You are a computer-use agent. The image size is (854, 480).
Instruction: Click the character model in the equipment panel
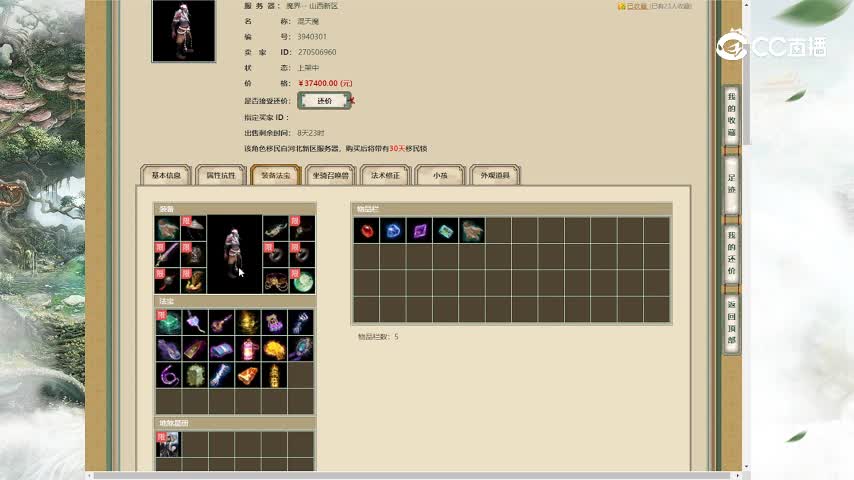(235, 254)
